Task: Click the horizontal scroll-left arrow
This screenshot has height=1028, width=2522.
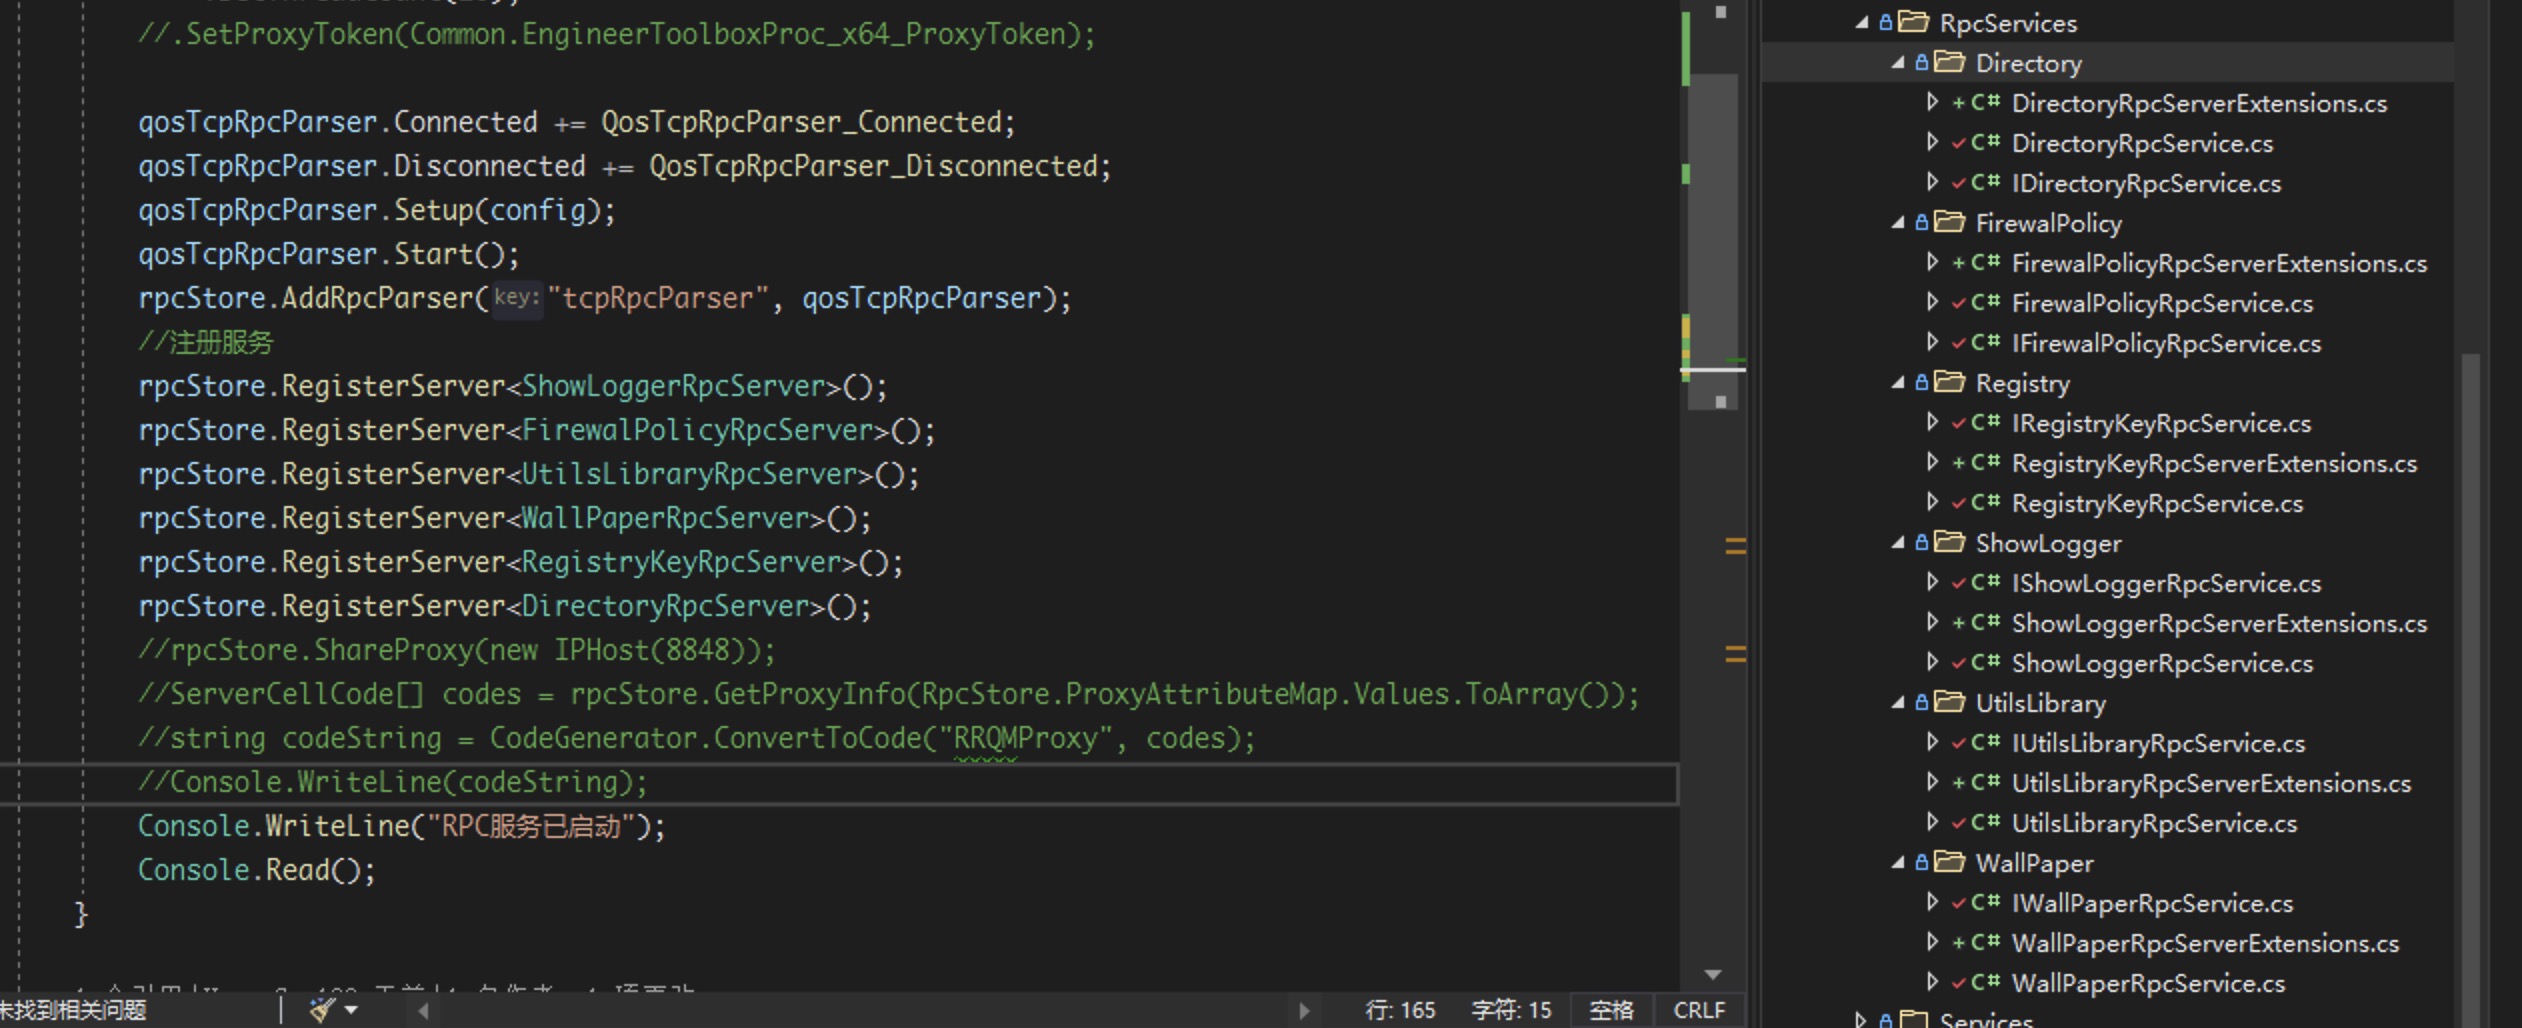Action: point(424,1010)
